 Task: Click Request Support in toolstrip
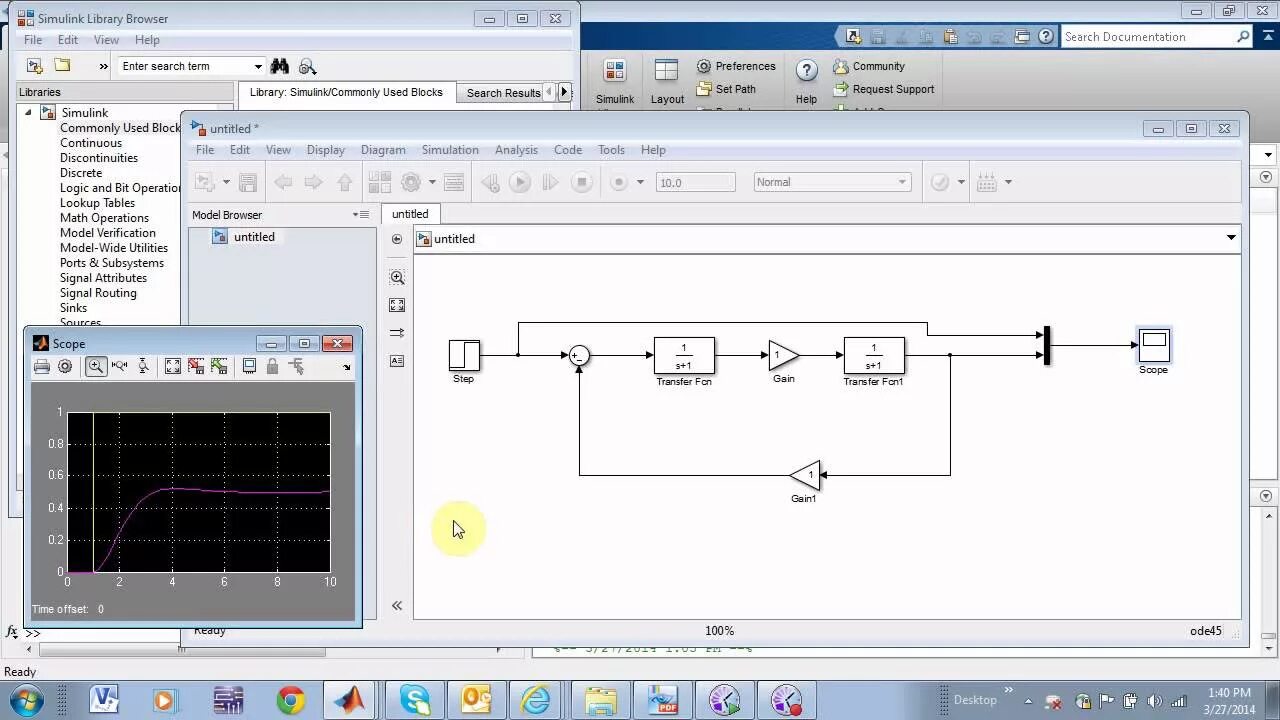pyautogui.click(x=884, y=89)
